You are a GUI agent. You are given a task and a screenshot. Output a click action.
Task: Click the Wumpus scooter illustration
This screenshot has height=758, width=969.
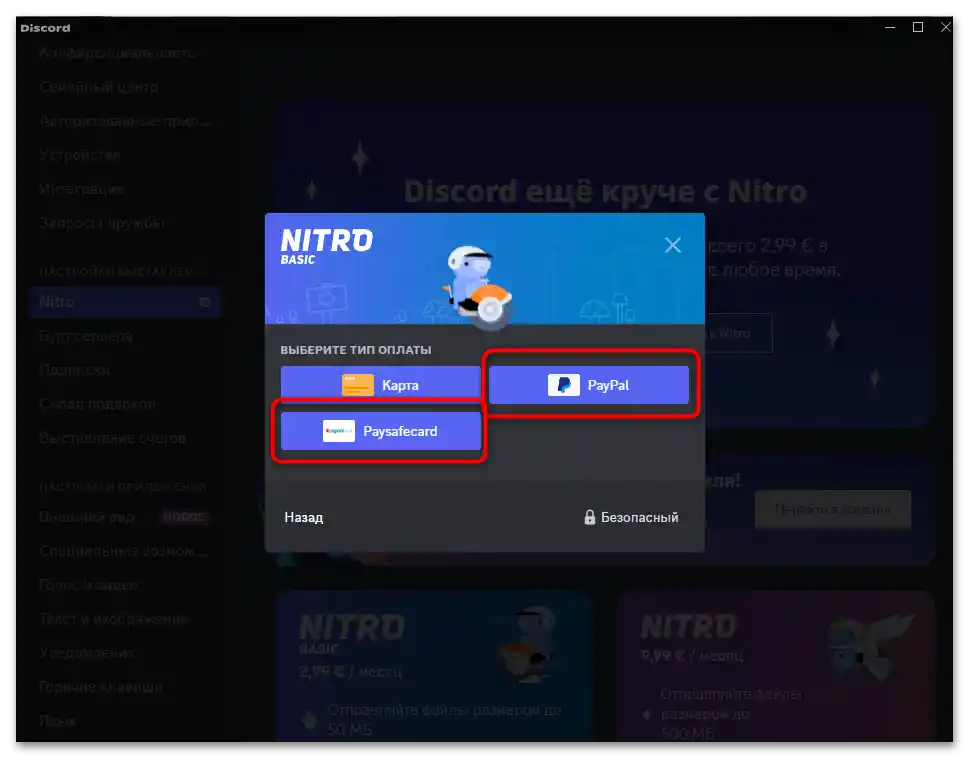tap(478, 285)
